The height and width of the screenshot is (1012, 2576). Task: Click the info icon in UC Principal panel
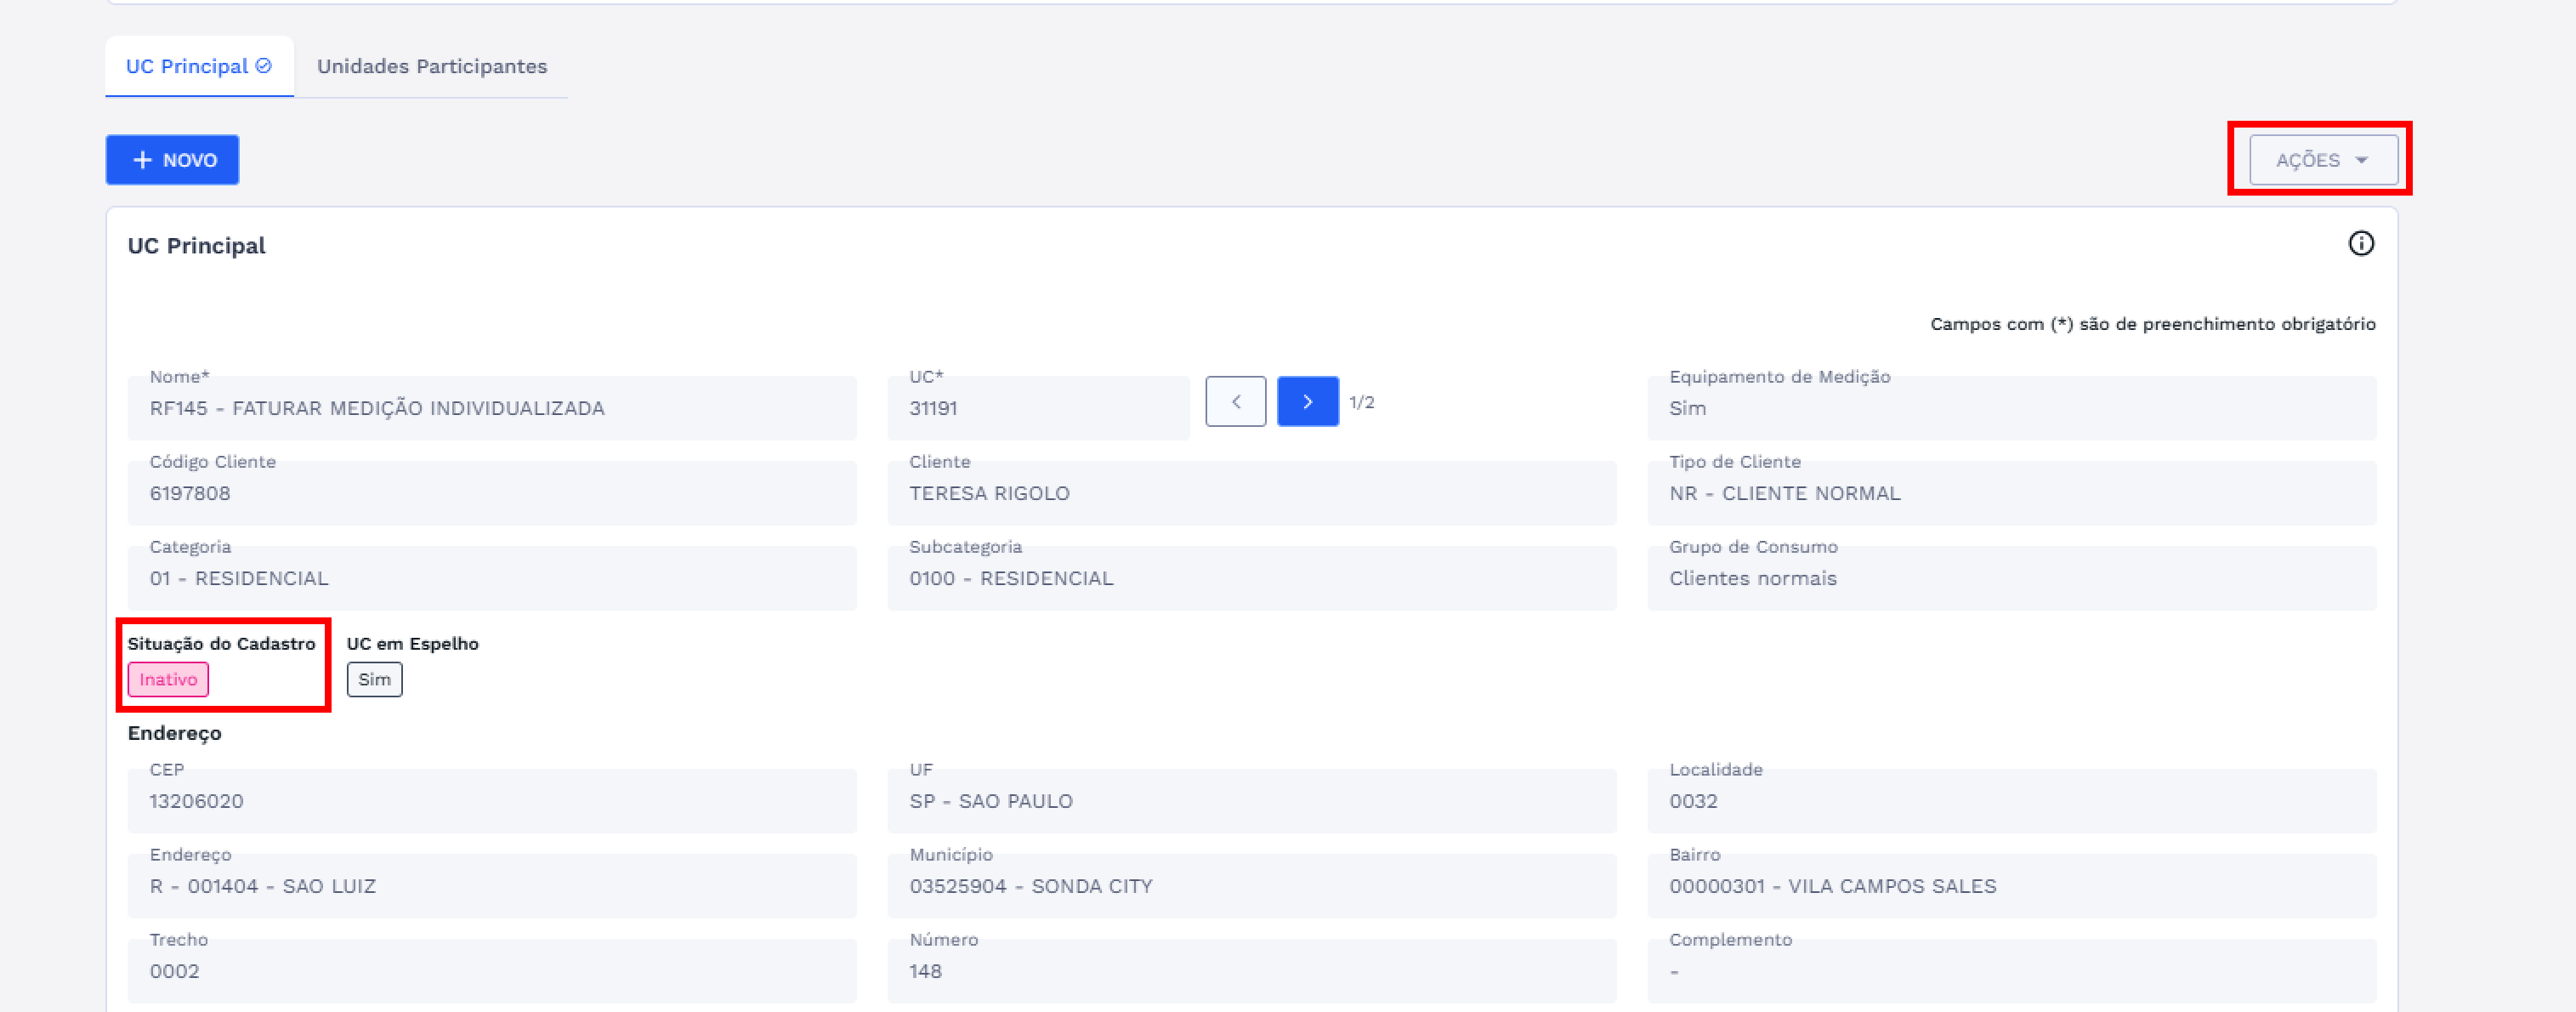tap(2360, 244)
